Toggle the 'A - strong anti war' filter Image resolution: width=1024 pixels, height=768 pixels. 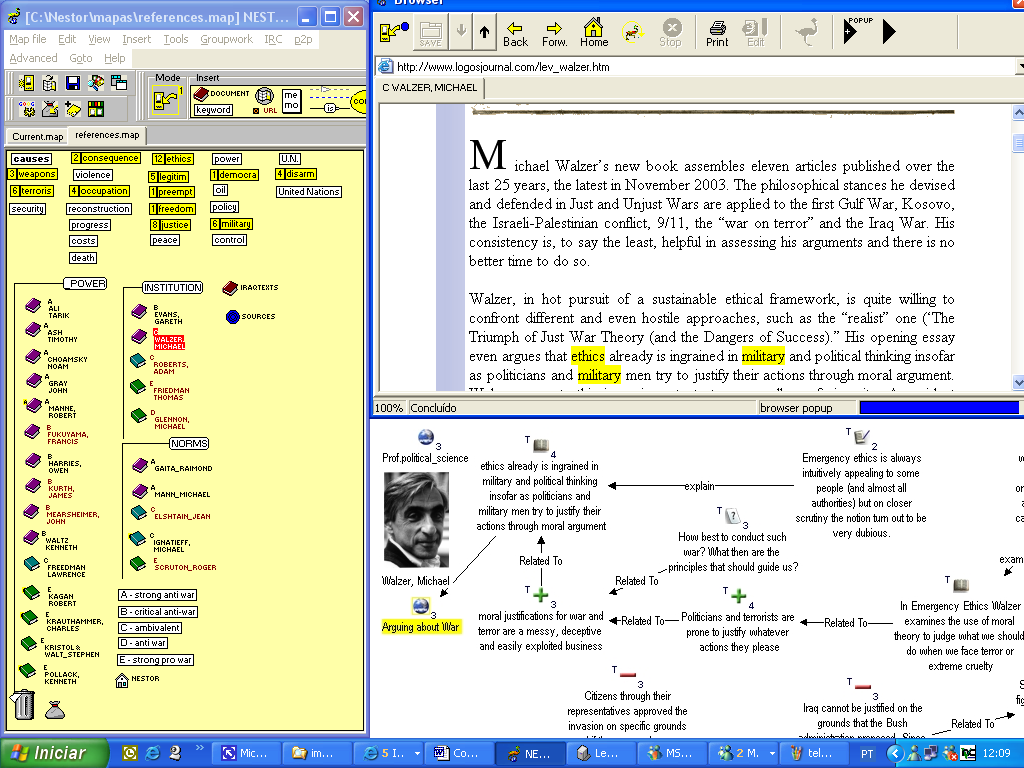157,595
